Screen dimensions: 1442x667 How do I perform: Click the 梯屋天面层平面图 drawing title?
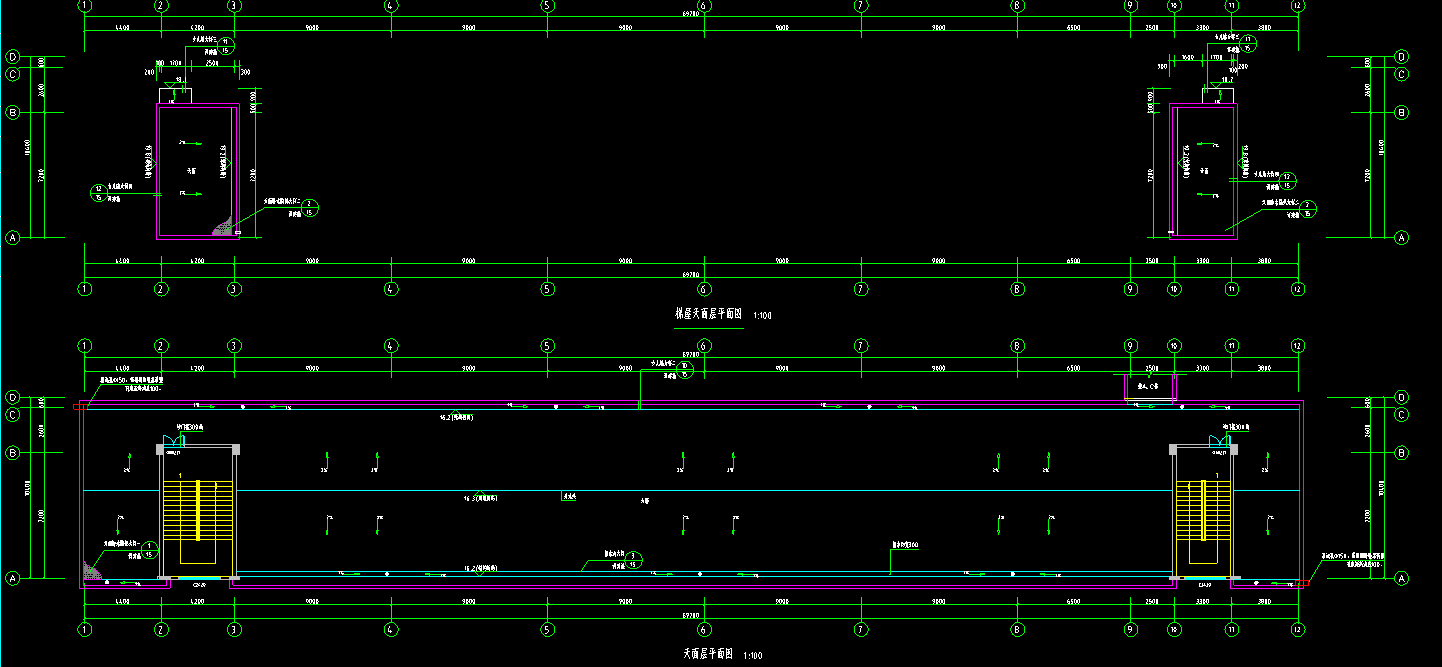click(708, 314)
